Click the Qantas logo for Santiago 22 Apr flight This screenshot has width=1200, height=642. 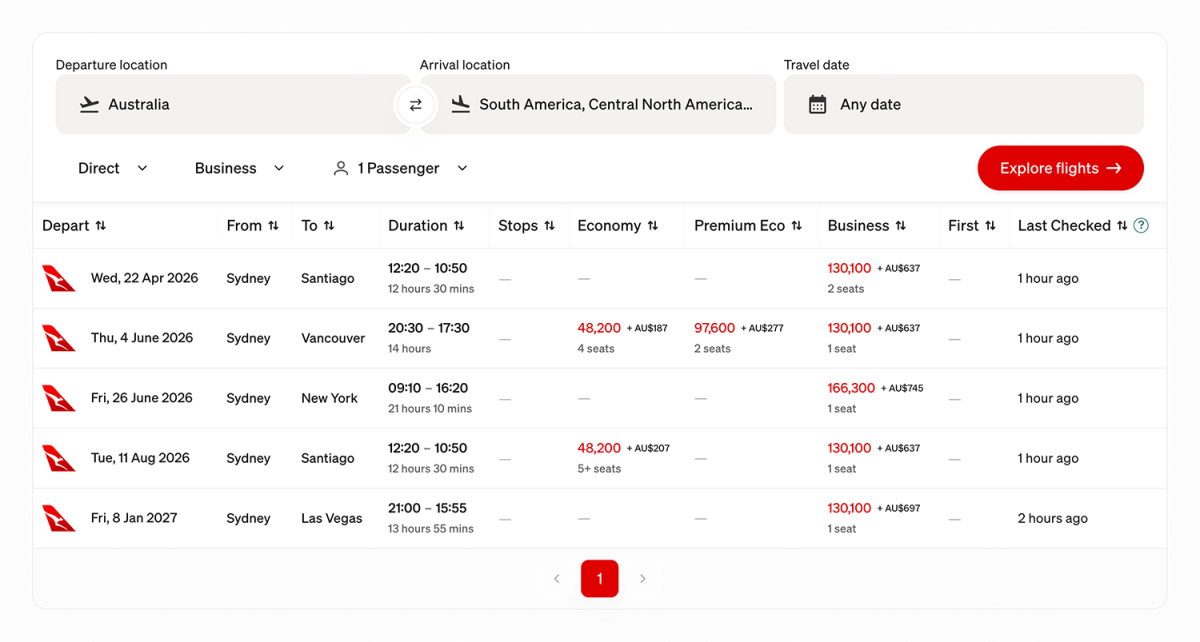pyautogui.click(x=59, y=278)
